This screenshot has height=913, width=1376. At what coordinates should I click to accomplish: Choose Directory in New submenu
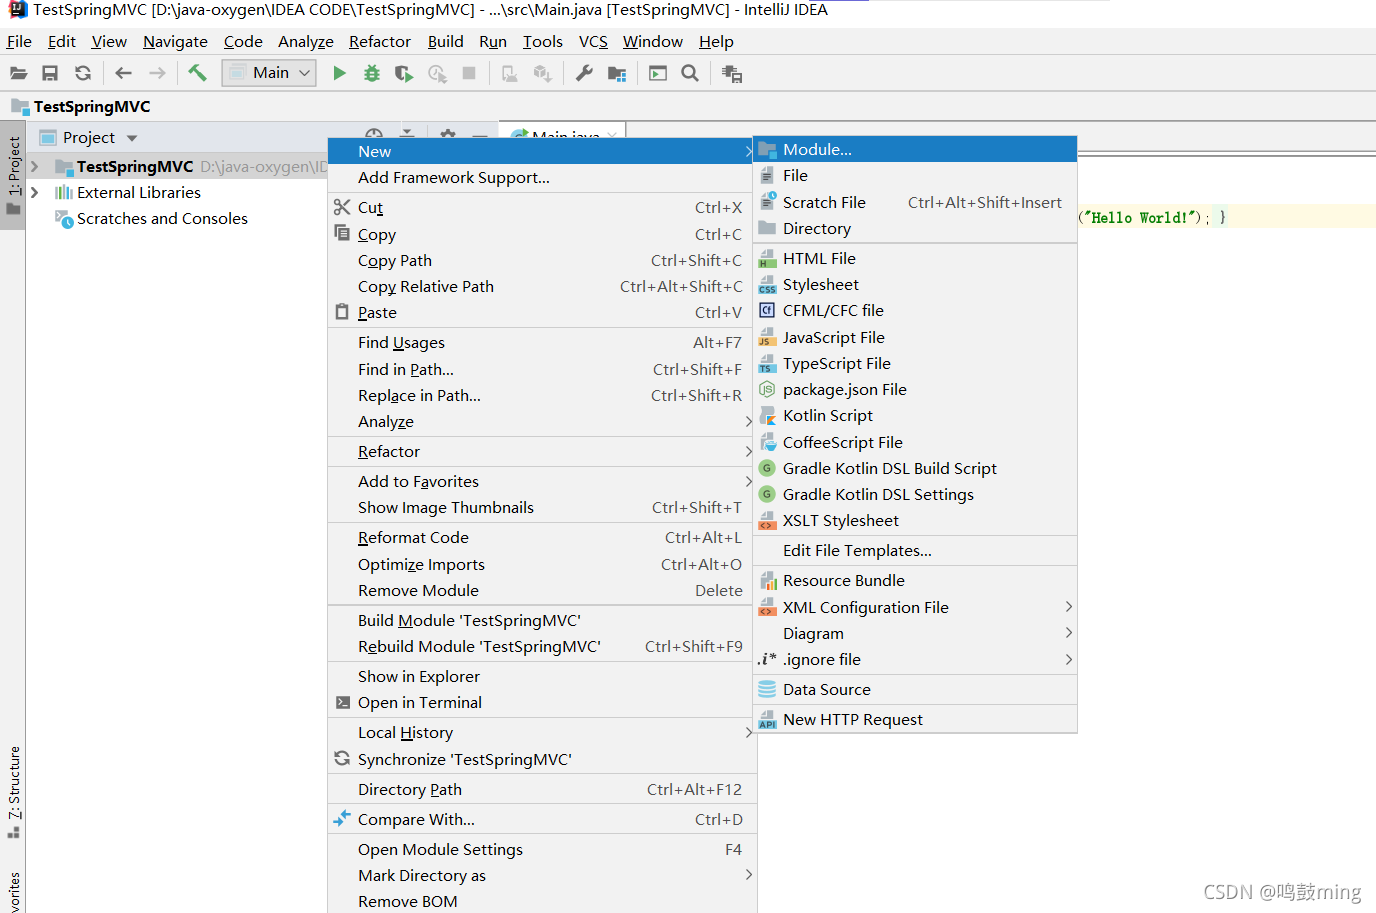[915, 228]
